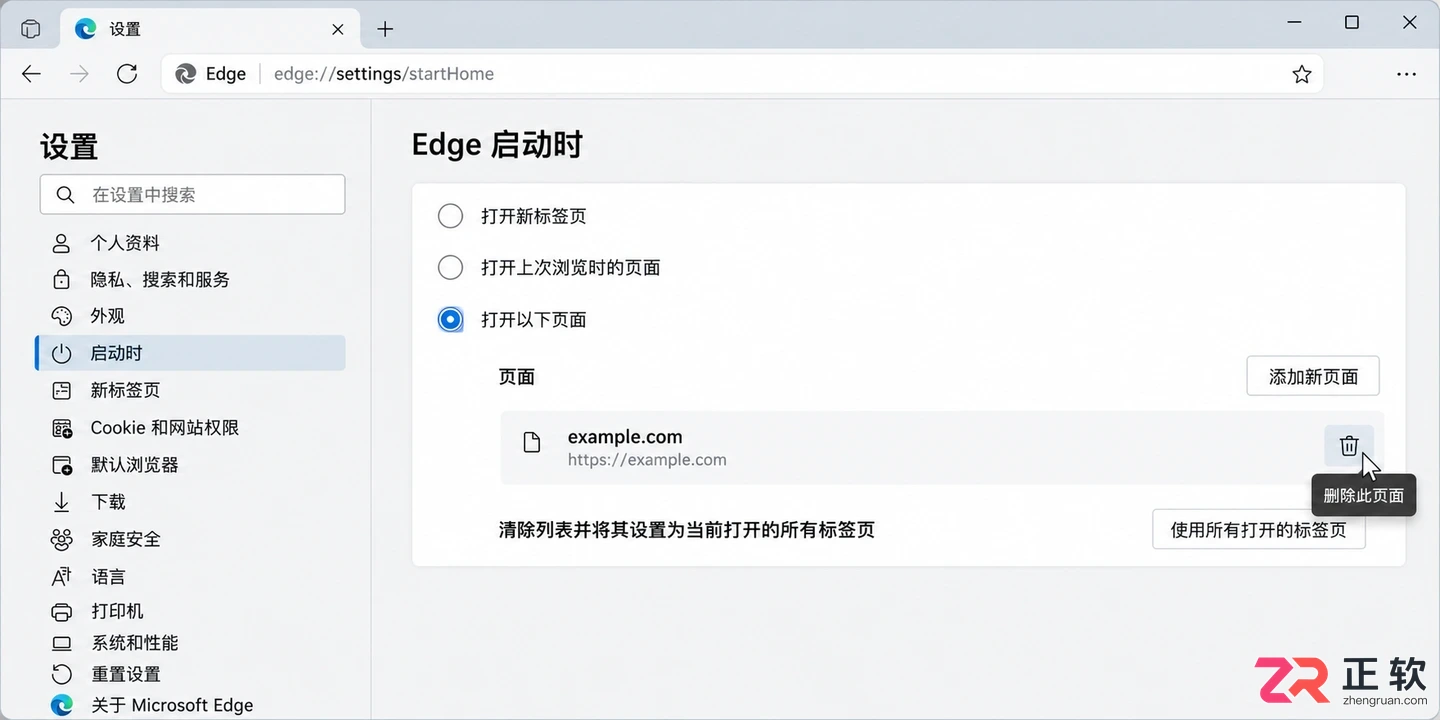Add this page to favorites star
1440x720 pixels.
(x=1301, y=74)
